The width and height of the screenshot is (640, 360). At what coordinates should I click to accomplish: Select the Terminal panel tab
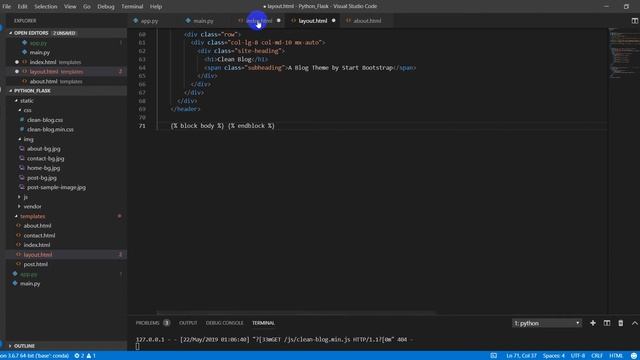(x=263, y=323)
